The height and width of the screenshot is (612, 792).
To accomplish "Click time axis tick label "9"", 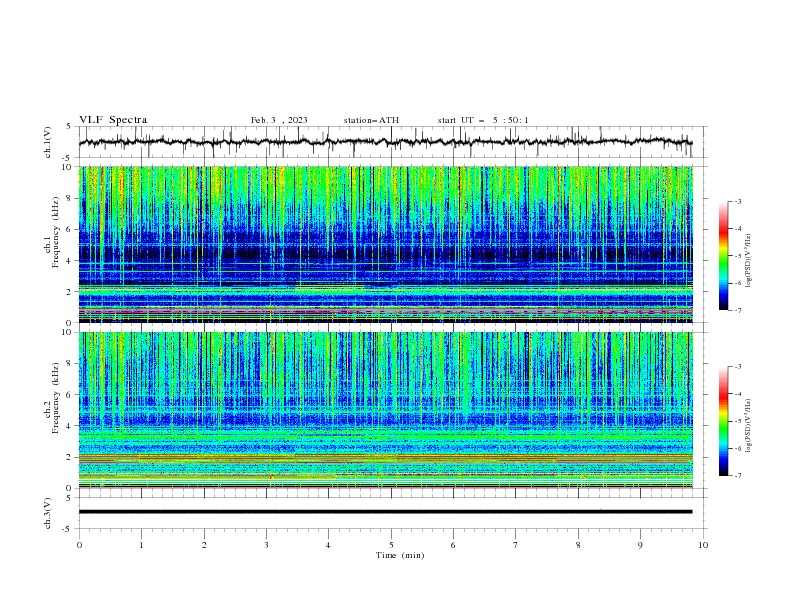I will pos(640,545).
